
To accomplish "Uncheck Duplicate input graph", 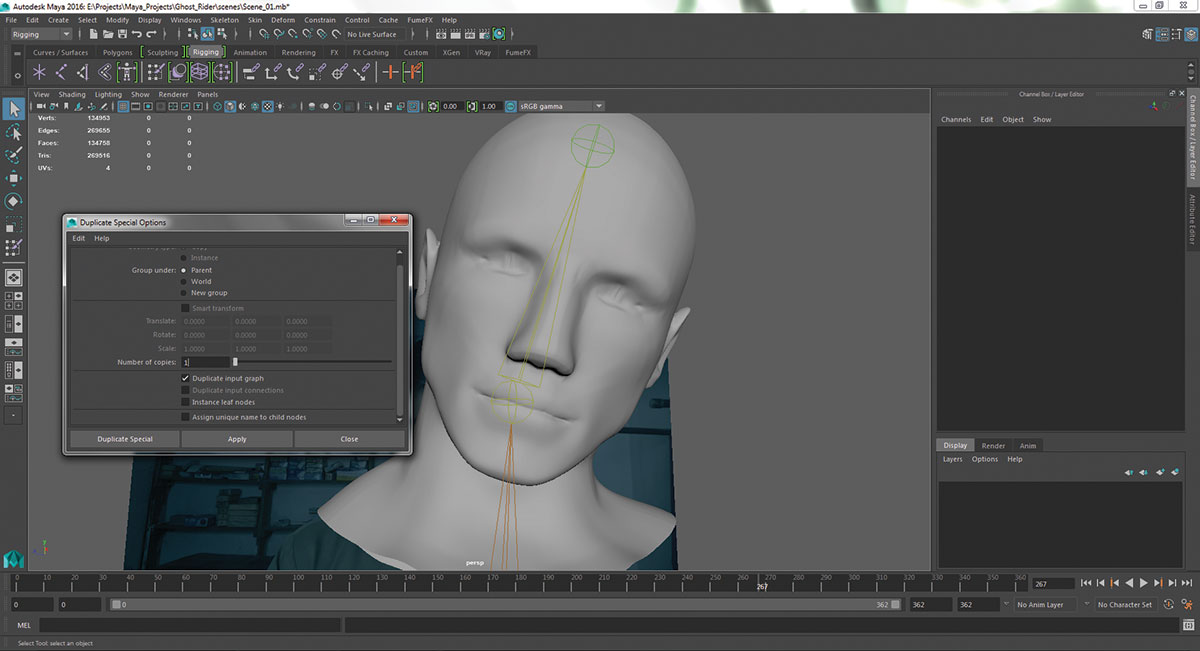I will [185, 379].
